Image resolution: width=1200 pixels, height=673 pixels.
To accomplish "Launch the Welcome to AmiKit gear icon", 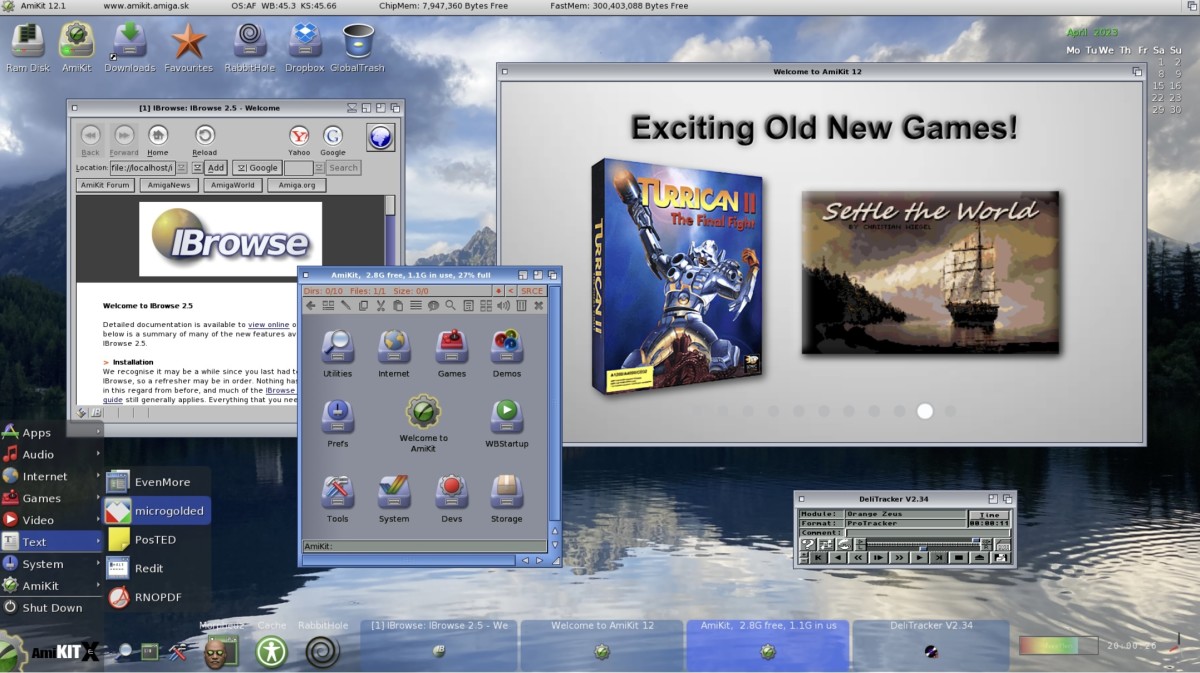I will tap(422, 412).
